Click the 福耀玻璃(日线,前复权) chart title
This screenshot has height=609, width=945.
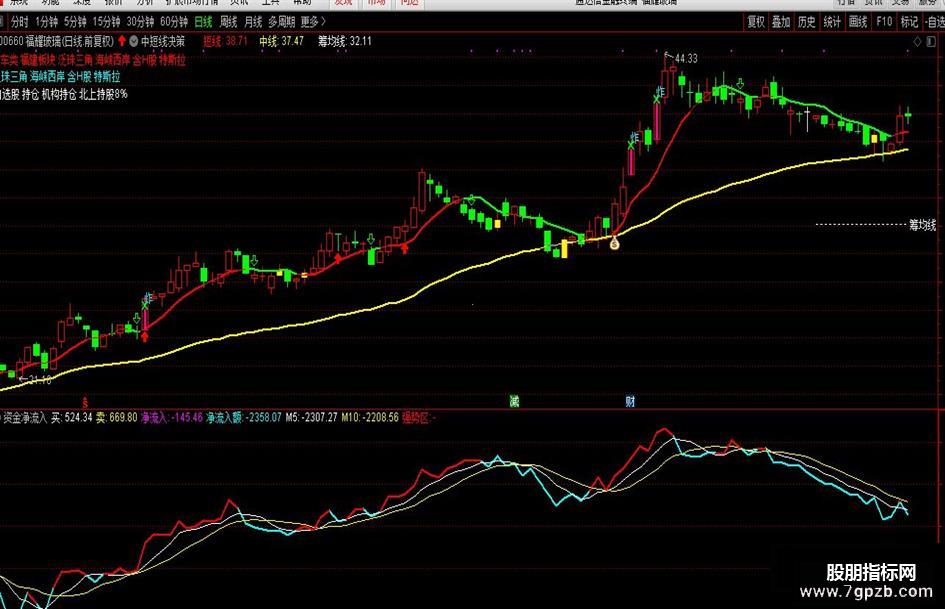pyautogui.click(x=70, y=41)
